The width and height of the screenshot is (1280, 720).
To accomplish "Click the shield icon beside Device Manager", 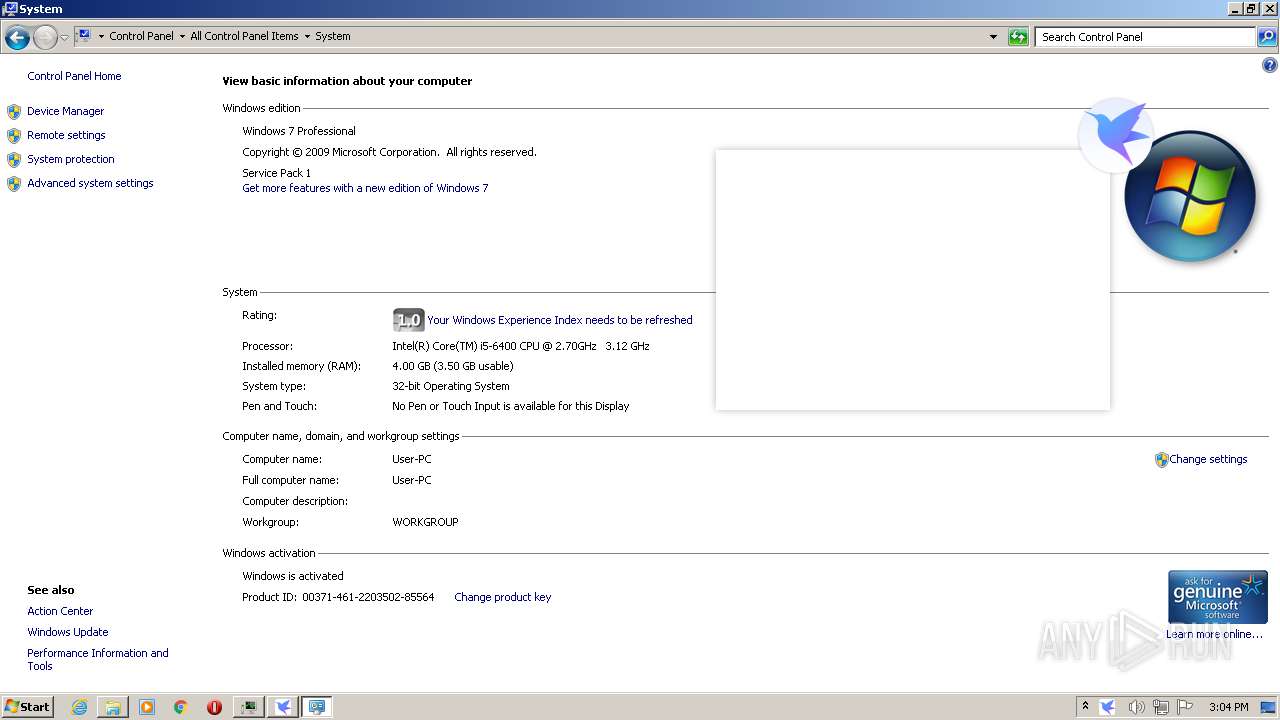I will pyautogui.click(x=14, y=112).
